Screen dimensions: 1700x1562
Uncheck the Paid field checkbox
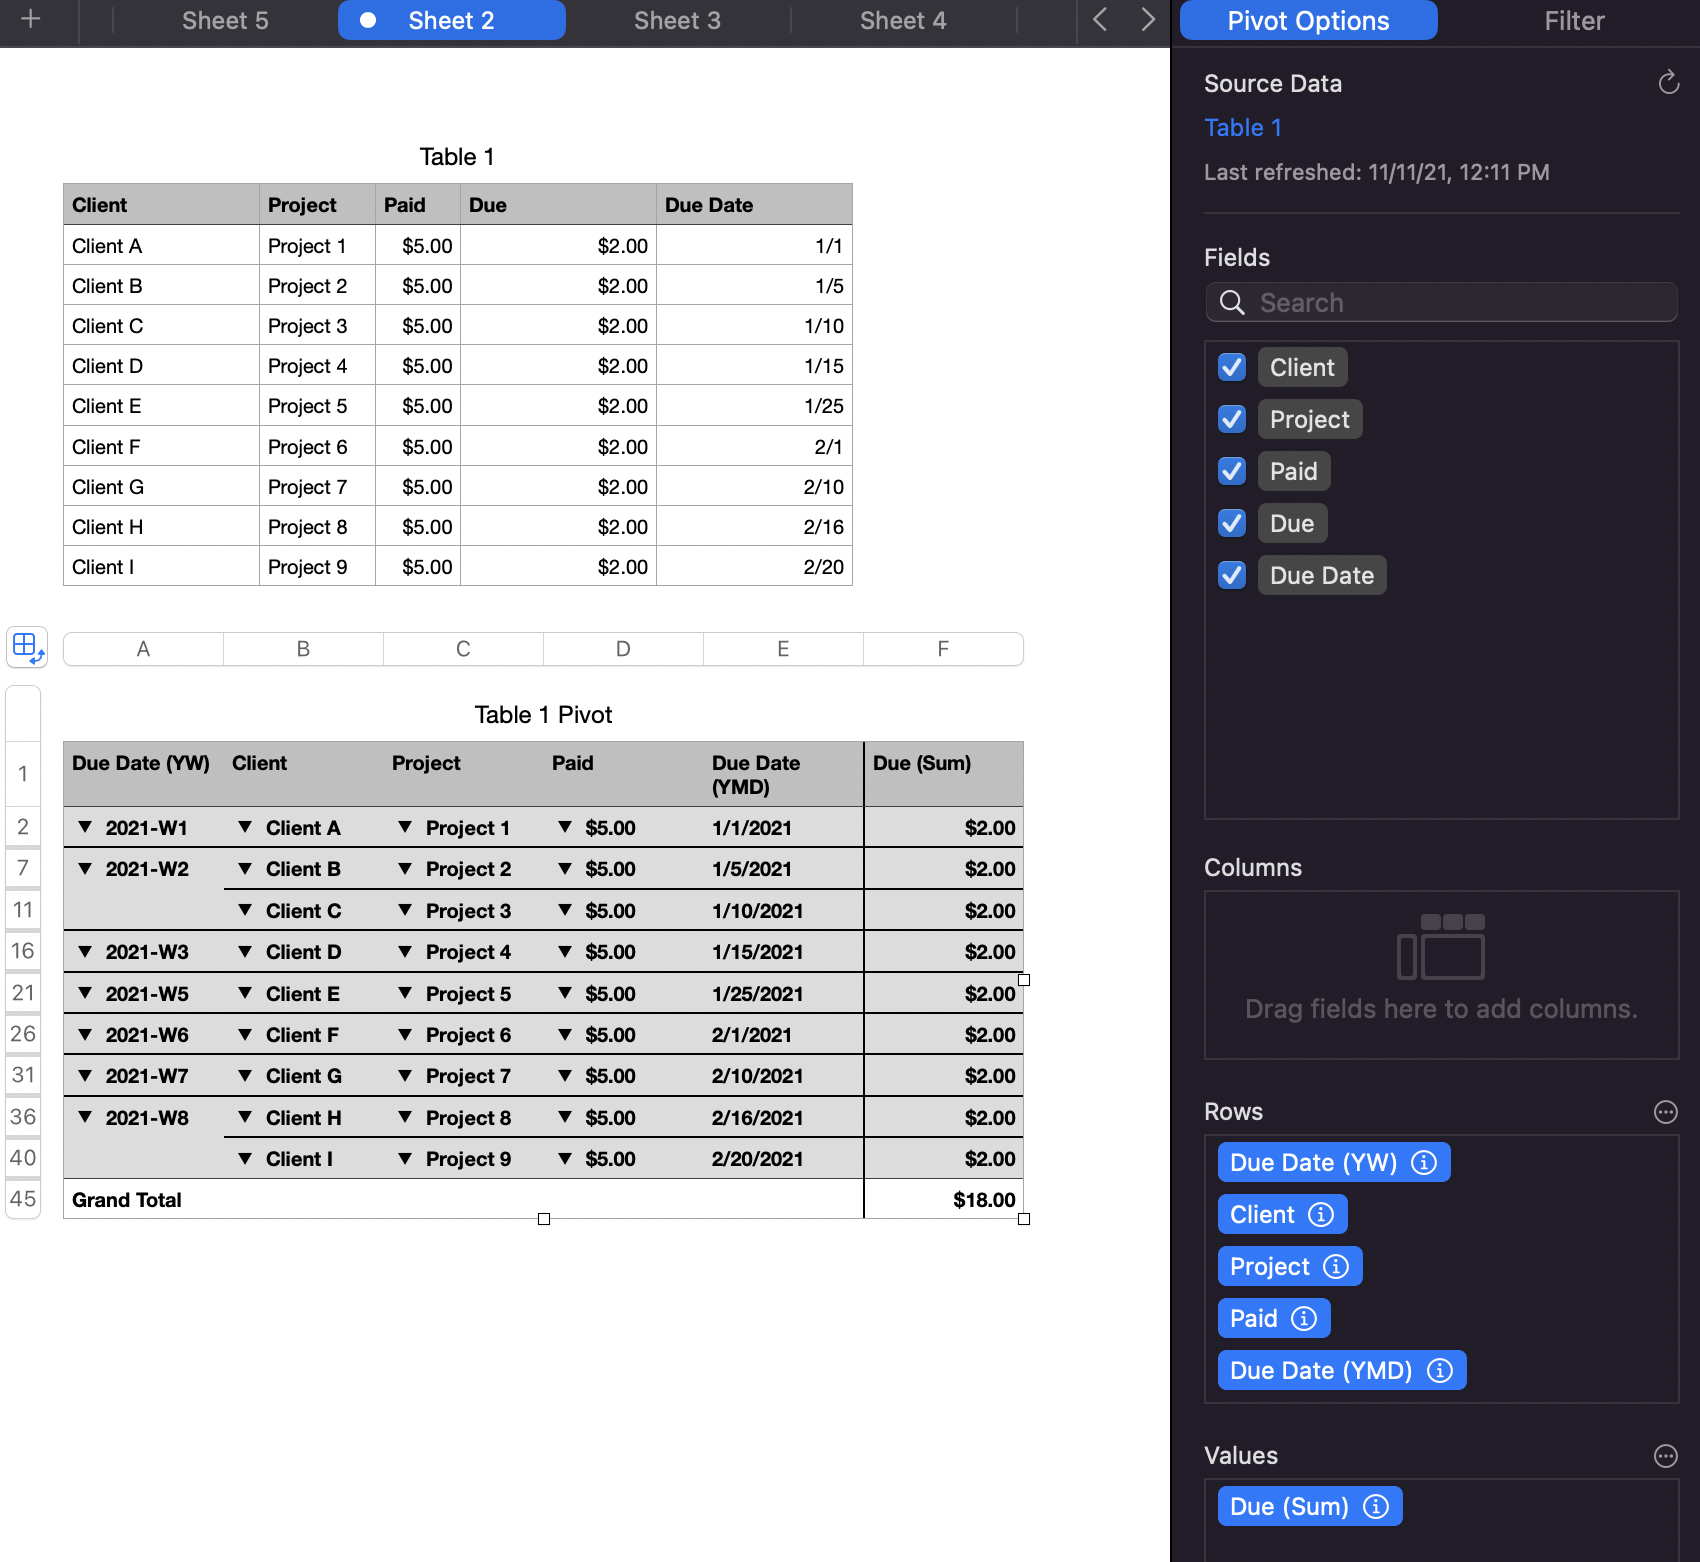1231,471
